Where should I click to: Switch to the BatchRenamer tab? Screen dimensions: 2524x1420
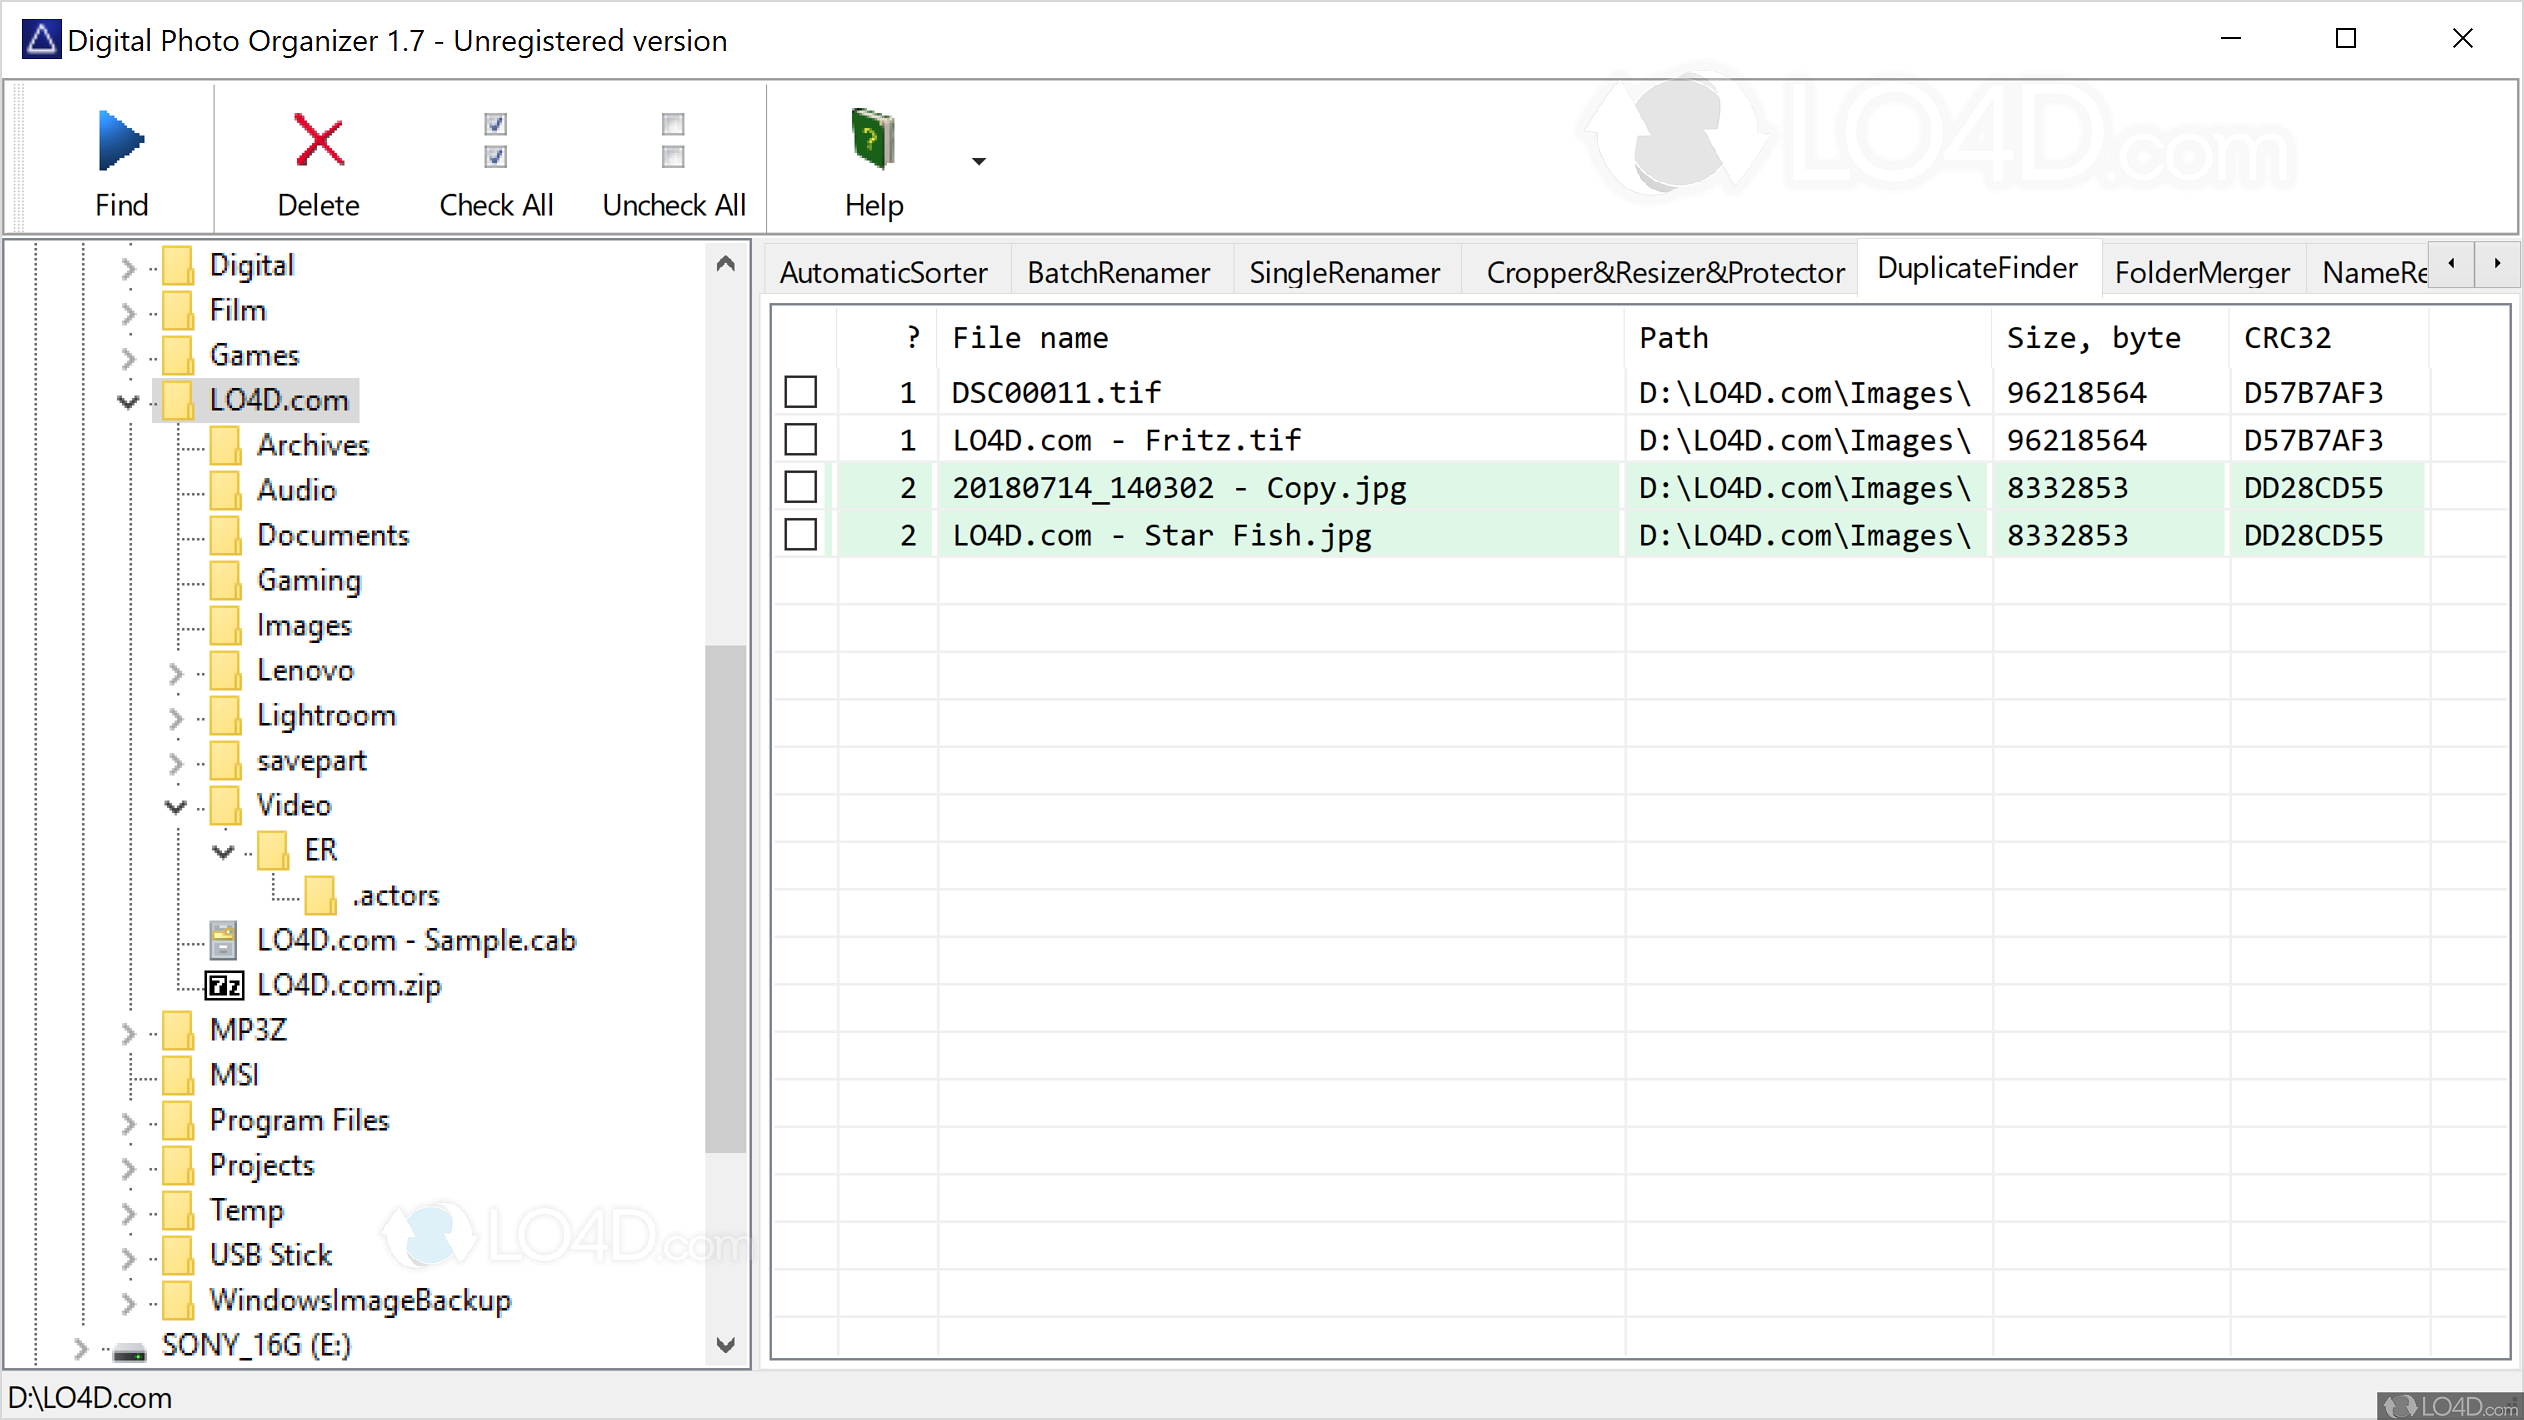tap(1118, 271)
